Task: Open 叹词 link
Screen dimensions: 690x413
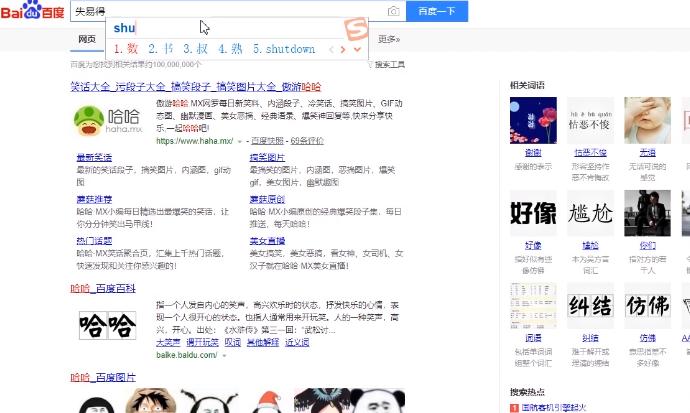Action: click(x=233, y=342)
